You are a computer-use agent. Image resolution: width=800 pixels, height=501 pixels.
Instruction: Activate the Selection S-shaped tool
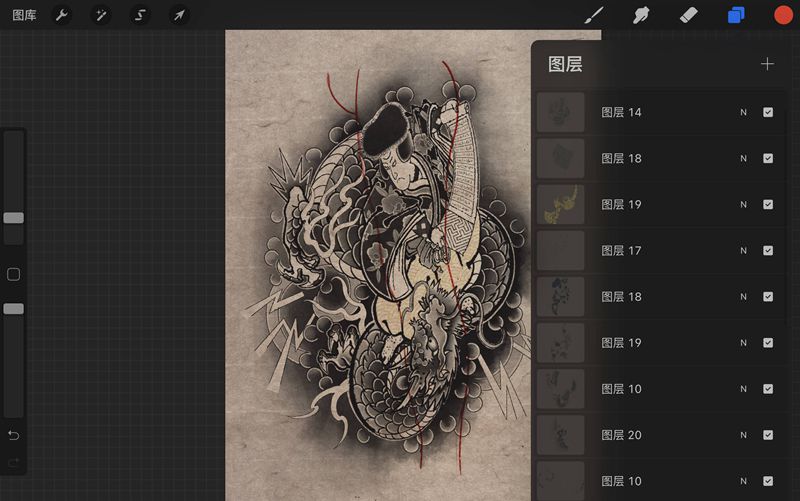pos(140,15)
